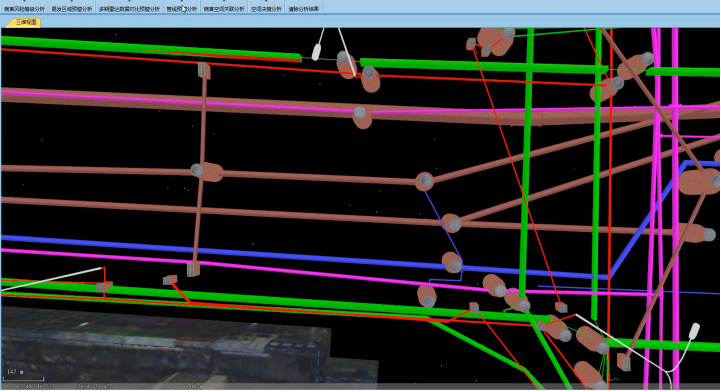Image resolution: width=721 pixels, height=392 pixels.
Task: Select white street lamp at top of view
Action: pos(317,51)
